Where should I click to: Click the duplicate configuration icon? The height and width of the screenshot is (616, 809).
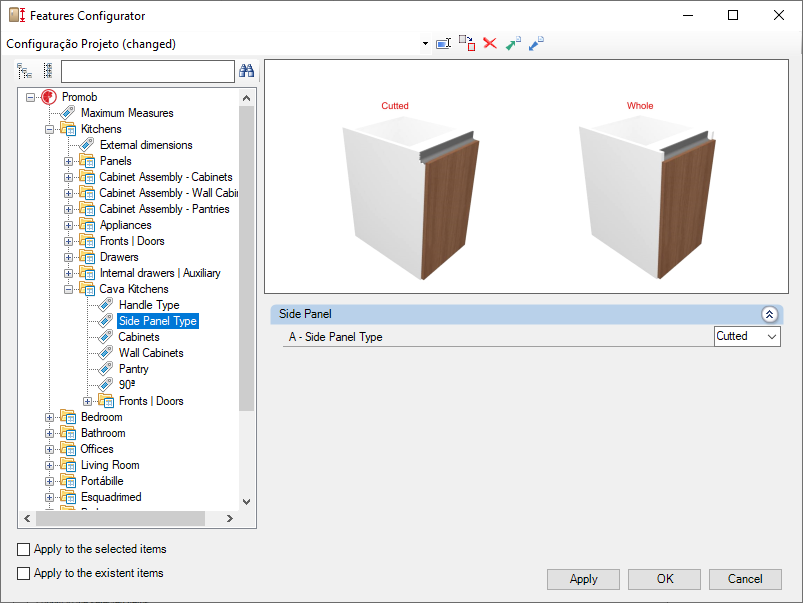pos(466,43)
